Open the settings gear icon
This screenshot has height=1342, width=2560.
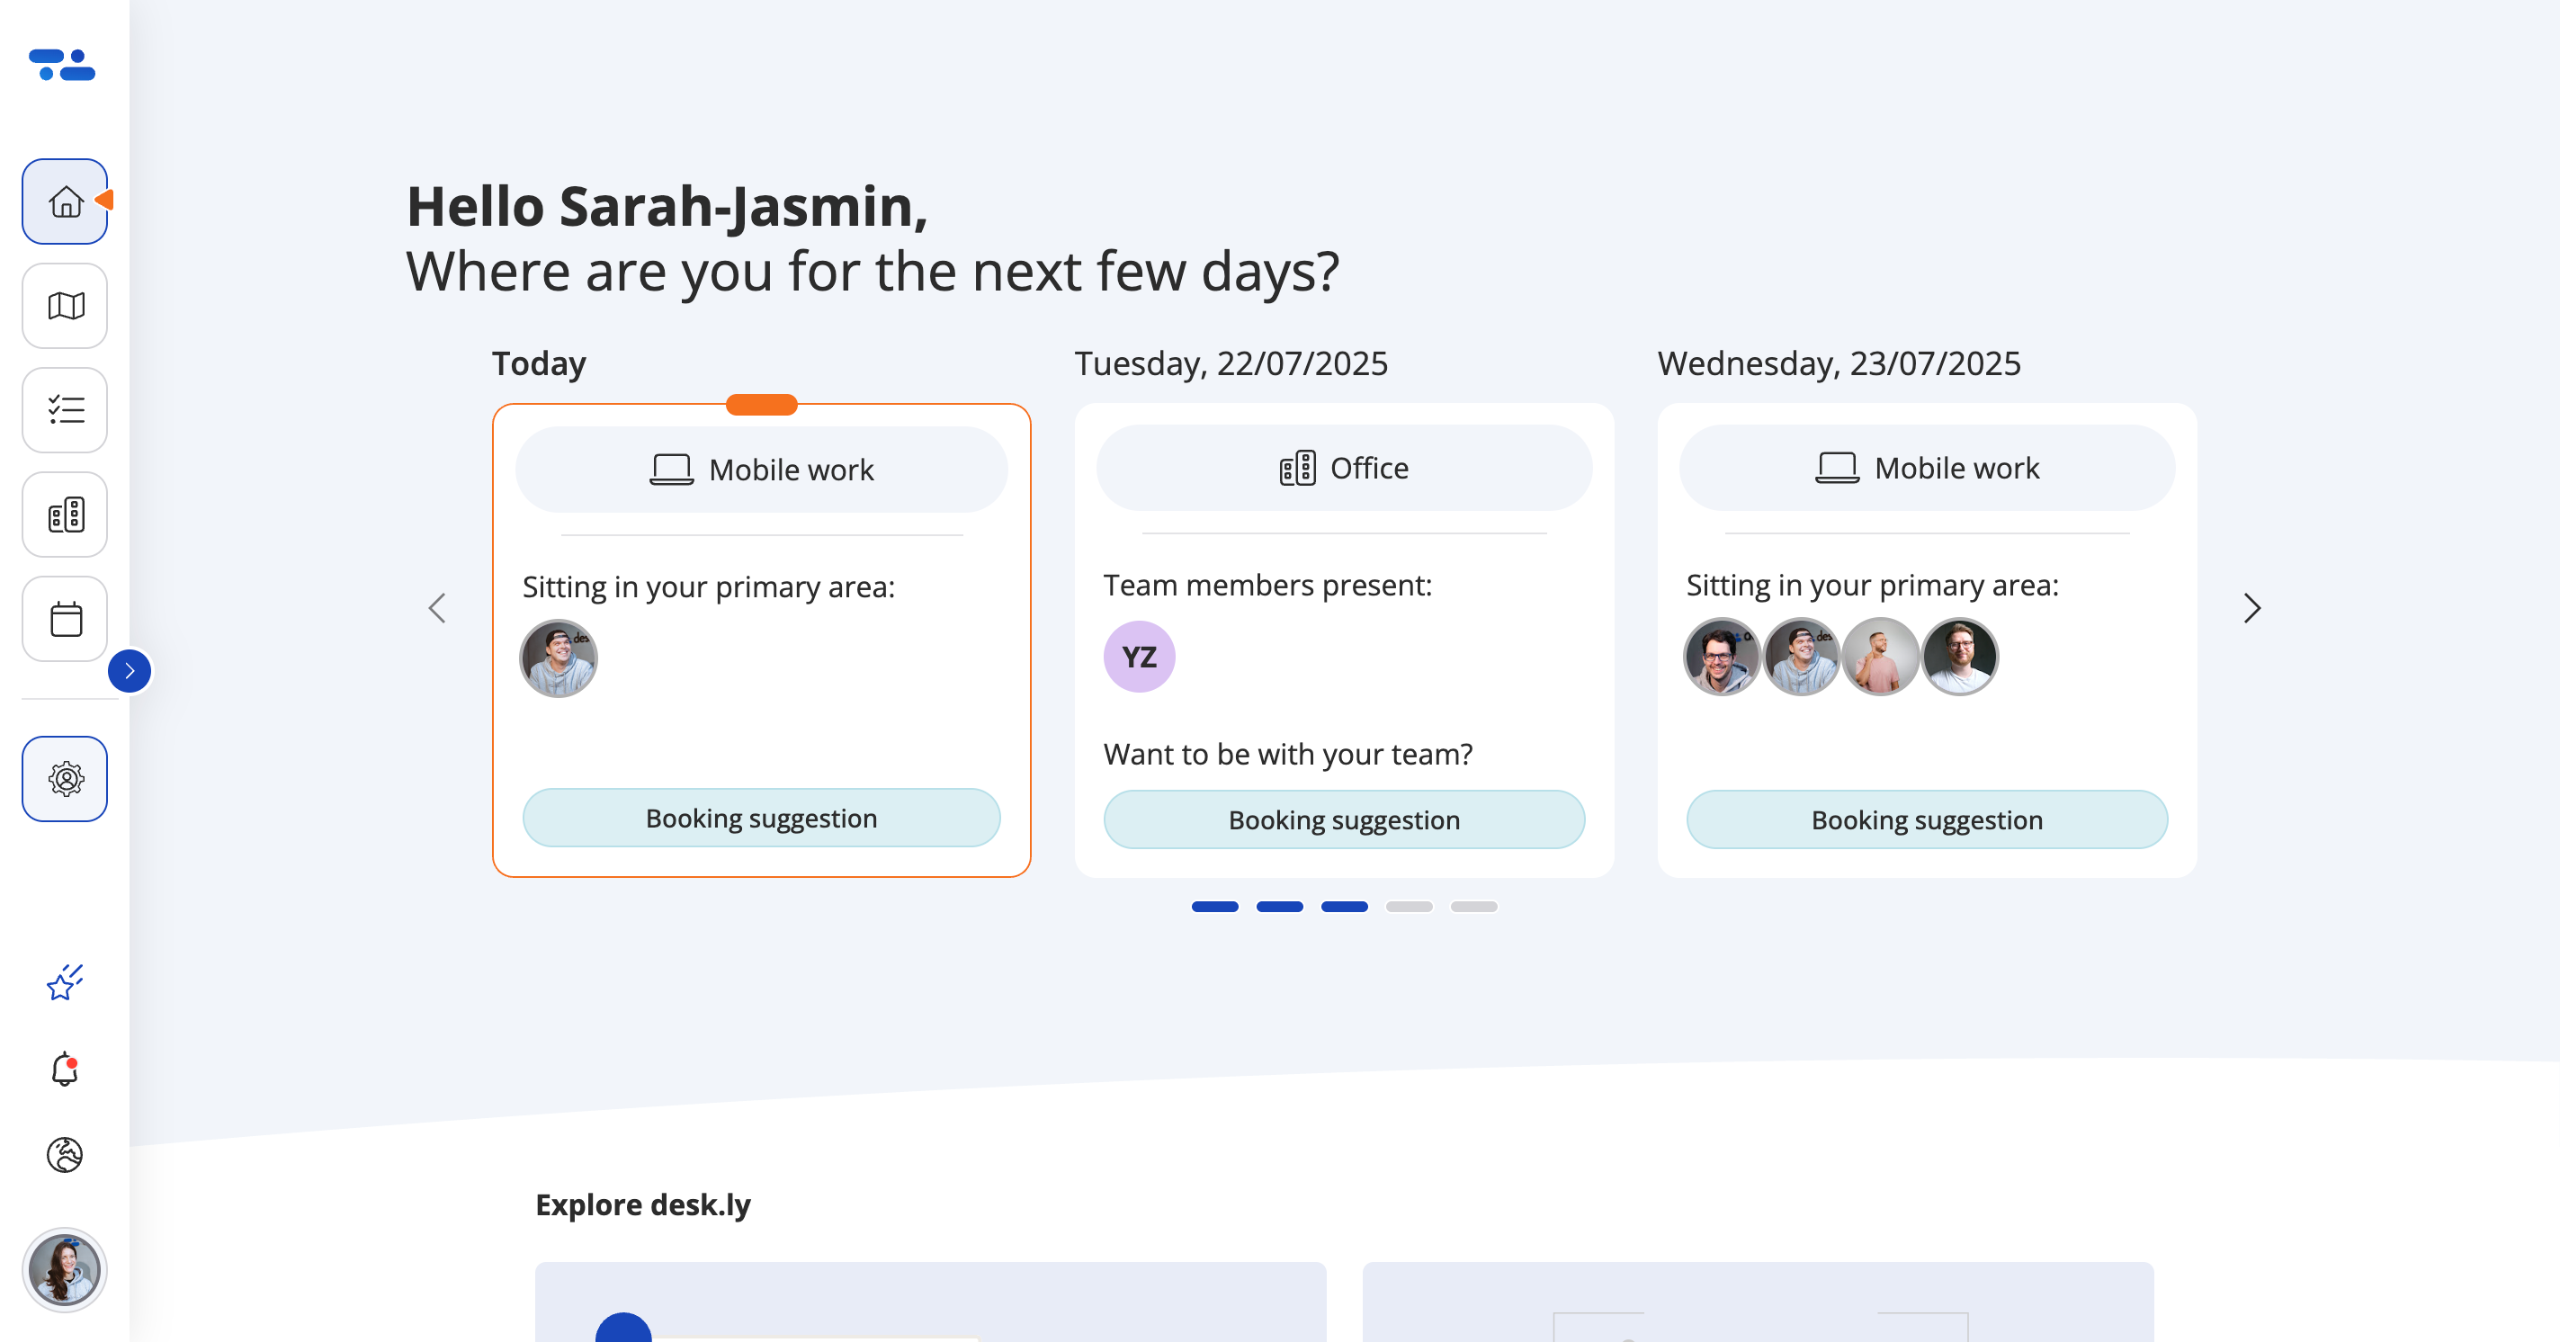click(x=65, y=779)
